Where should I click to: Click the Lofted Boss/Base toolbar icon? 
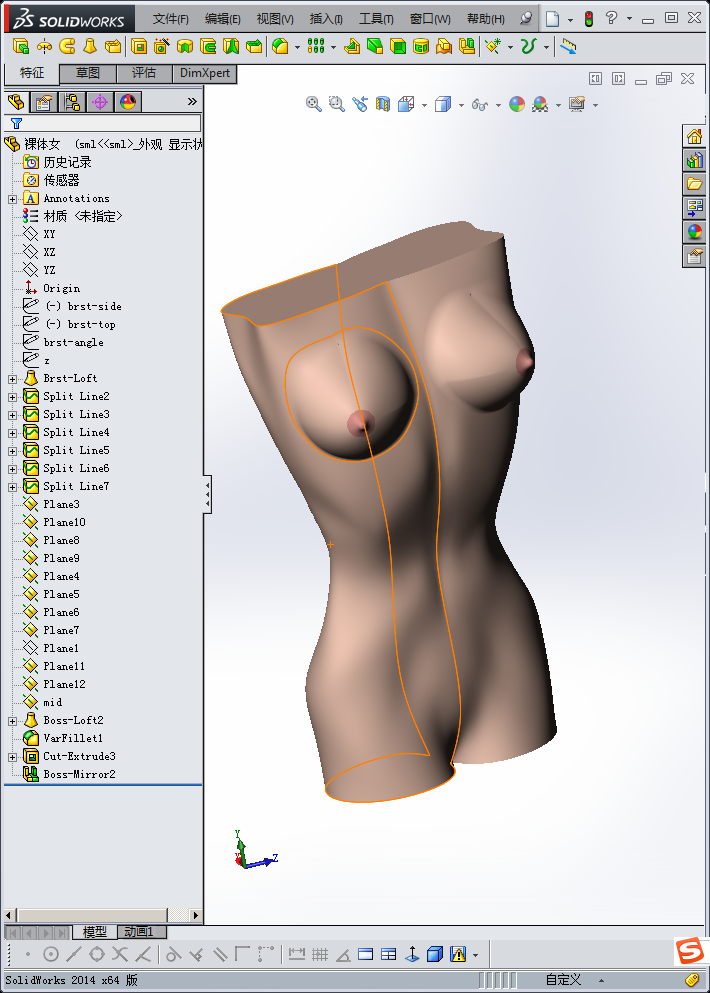coord(90,46)
